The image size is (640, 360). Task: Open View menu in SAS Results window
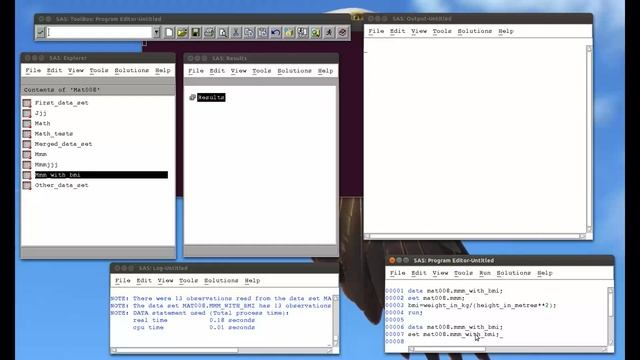[x=238, y=71]
